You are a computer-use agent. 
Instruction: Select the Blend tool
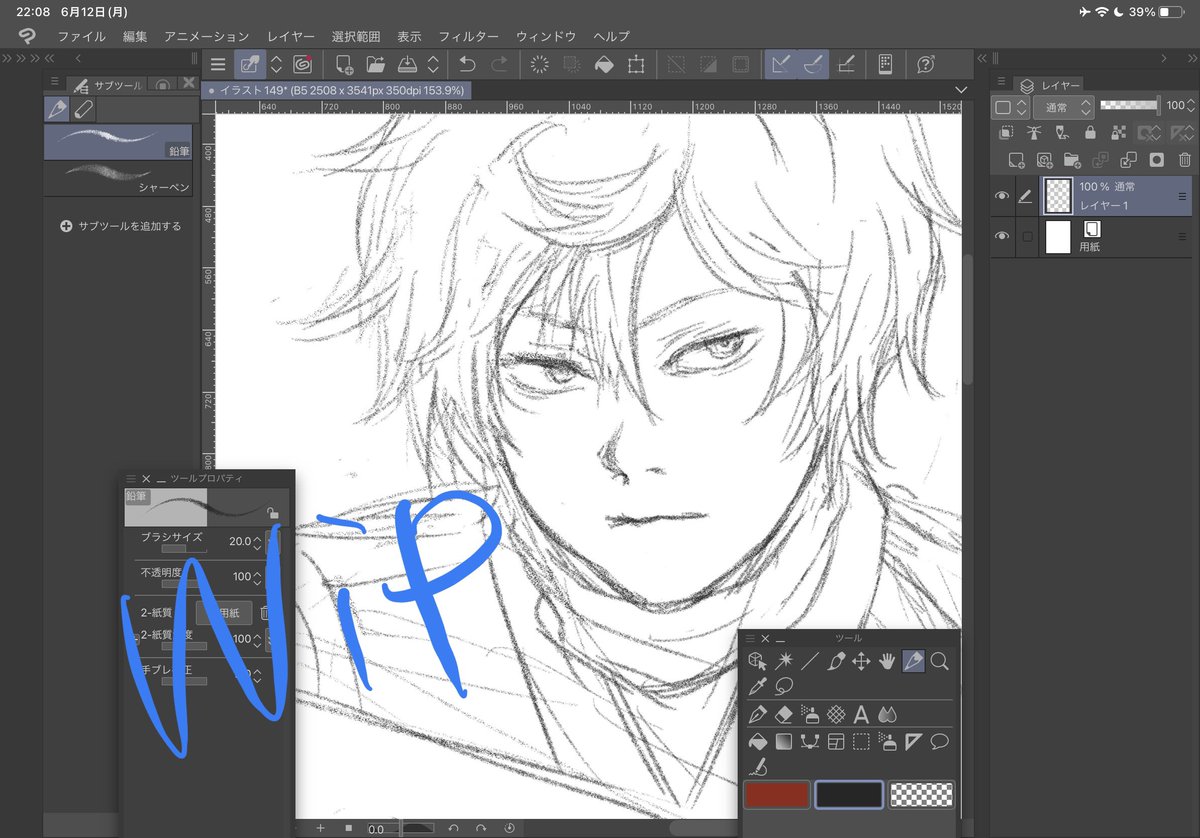887,714
